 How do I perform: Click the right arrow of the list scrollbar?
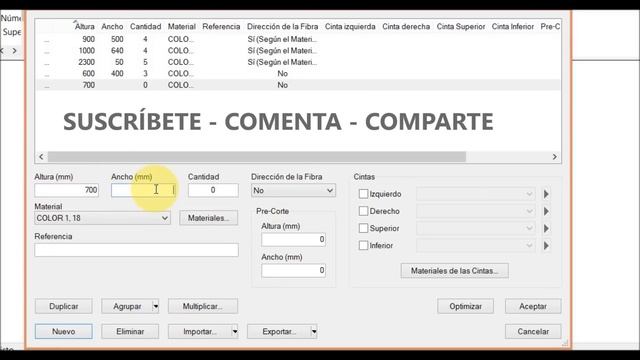(554, 157)
